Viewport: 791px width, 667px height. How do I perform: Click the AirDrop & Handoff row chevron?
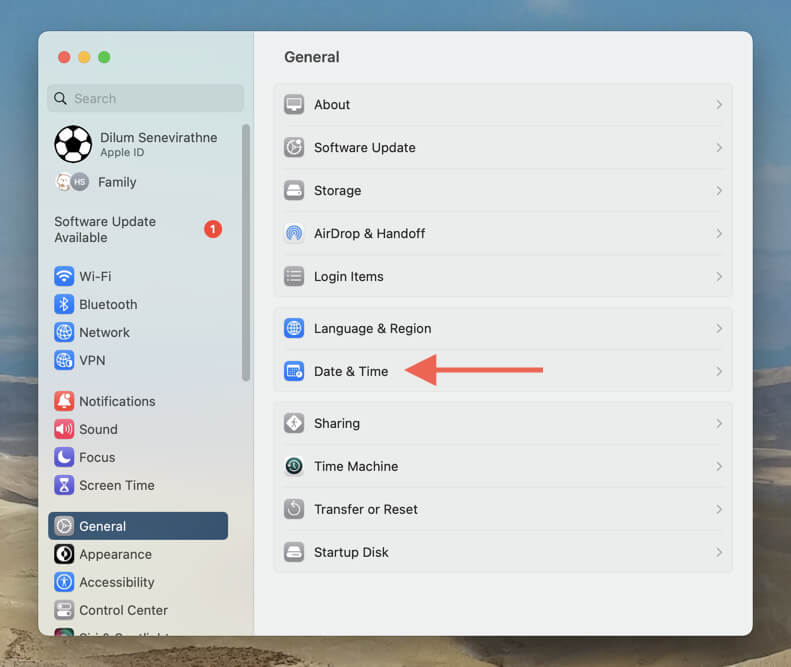pyautogui.click(x=719, y=233)
